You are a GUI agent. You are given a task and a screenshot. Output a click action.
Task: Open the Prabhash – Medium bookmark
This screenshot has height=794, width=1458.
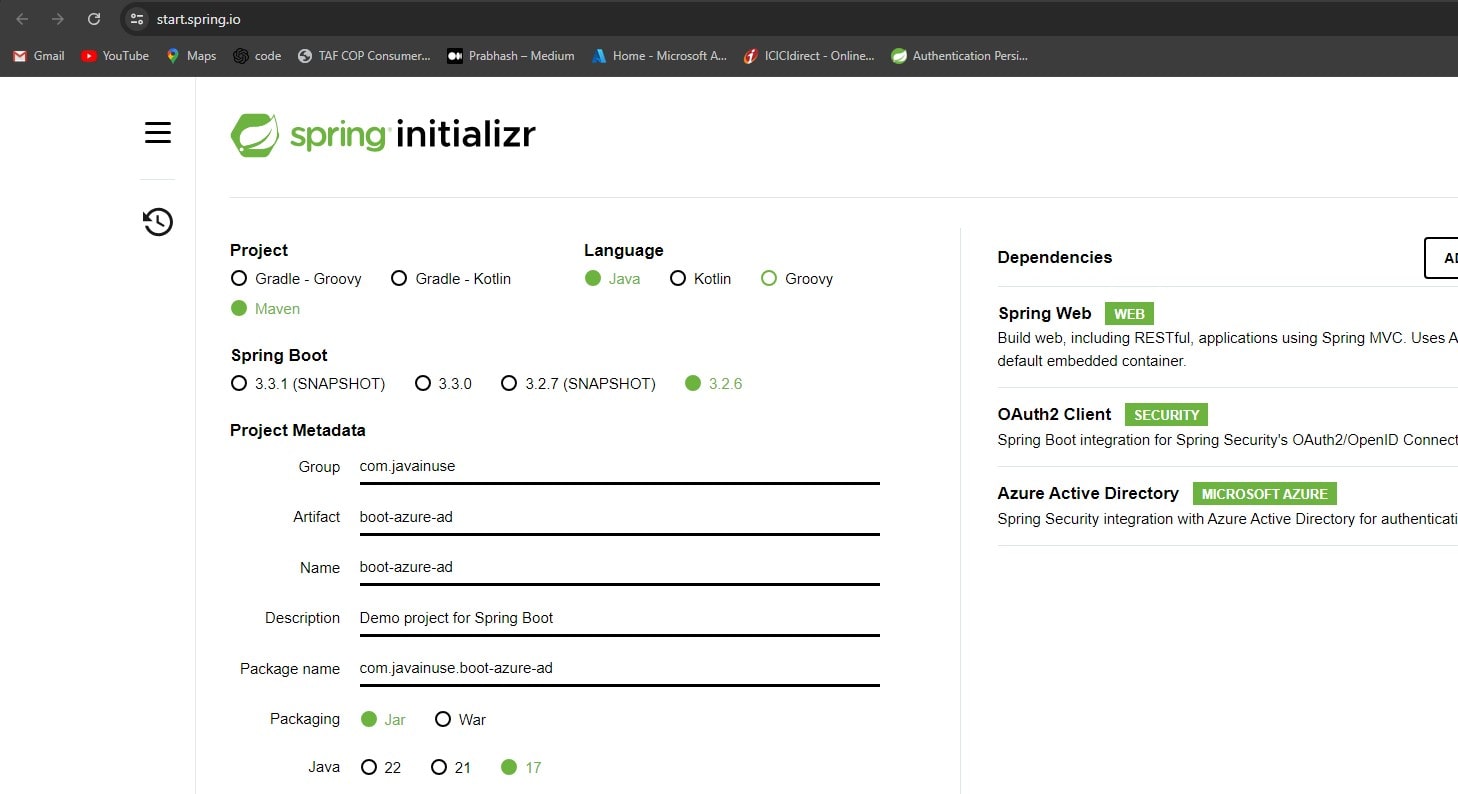511,56
